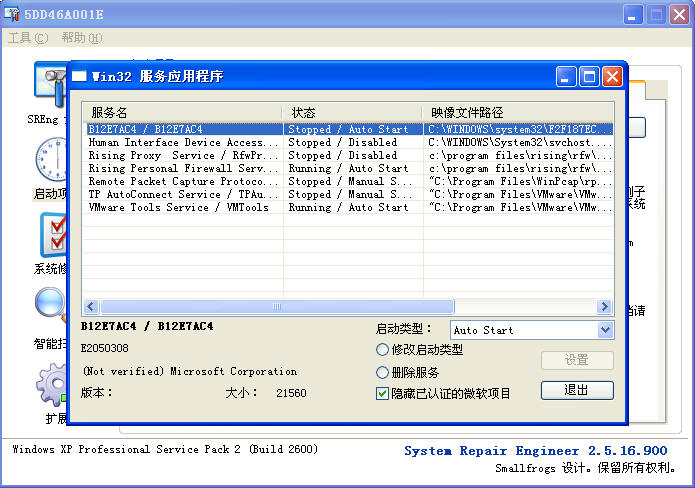The width and height of the screenshot is (695, 488).
Task: Click the F2F187EC image path cell
Action: 519,129
